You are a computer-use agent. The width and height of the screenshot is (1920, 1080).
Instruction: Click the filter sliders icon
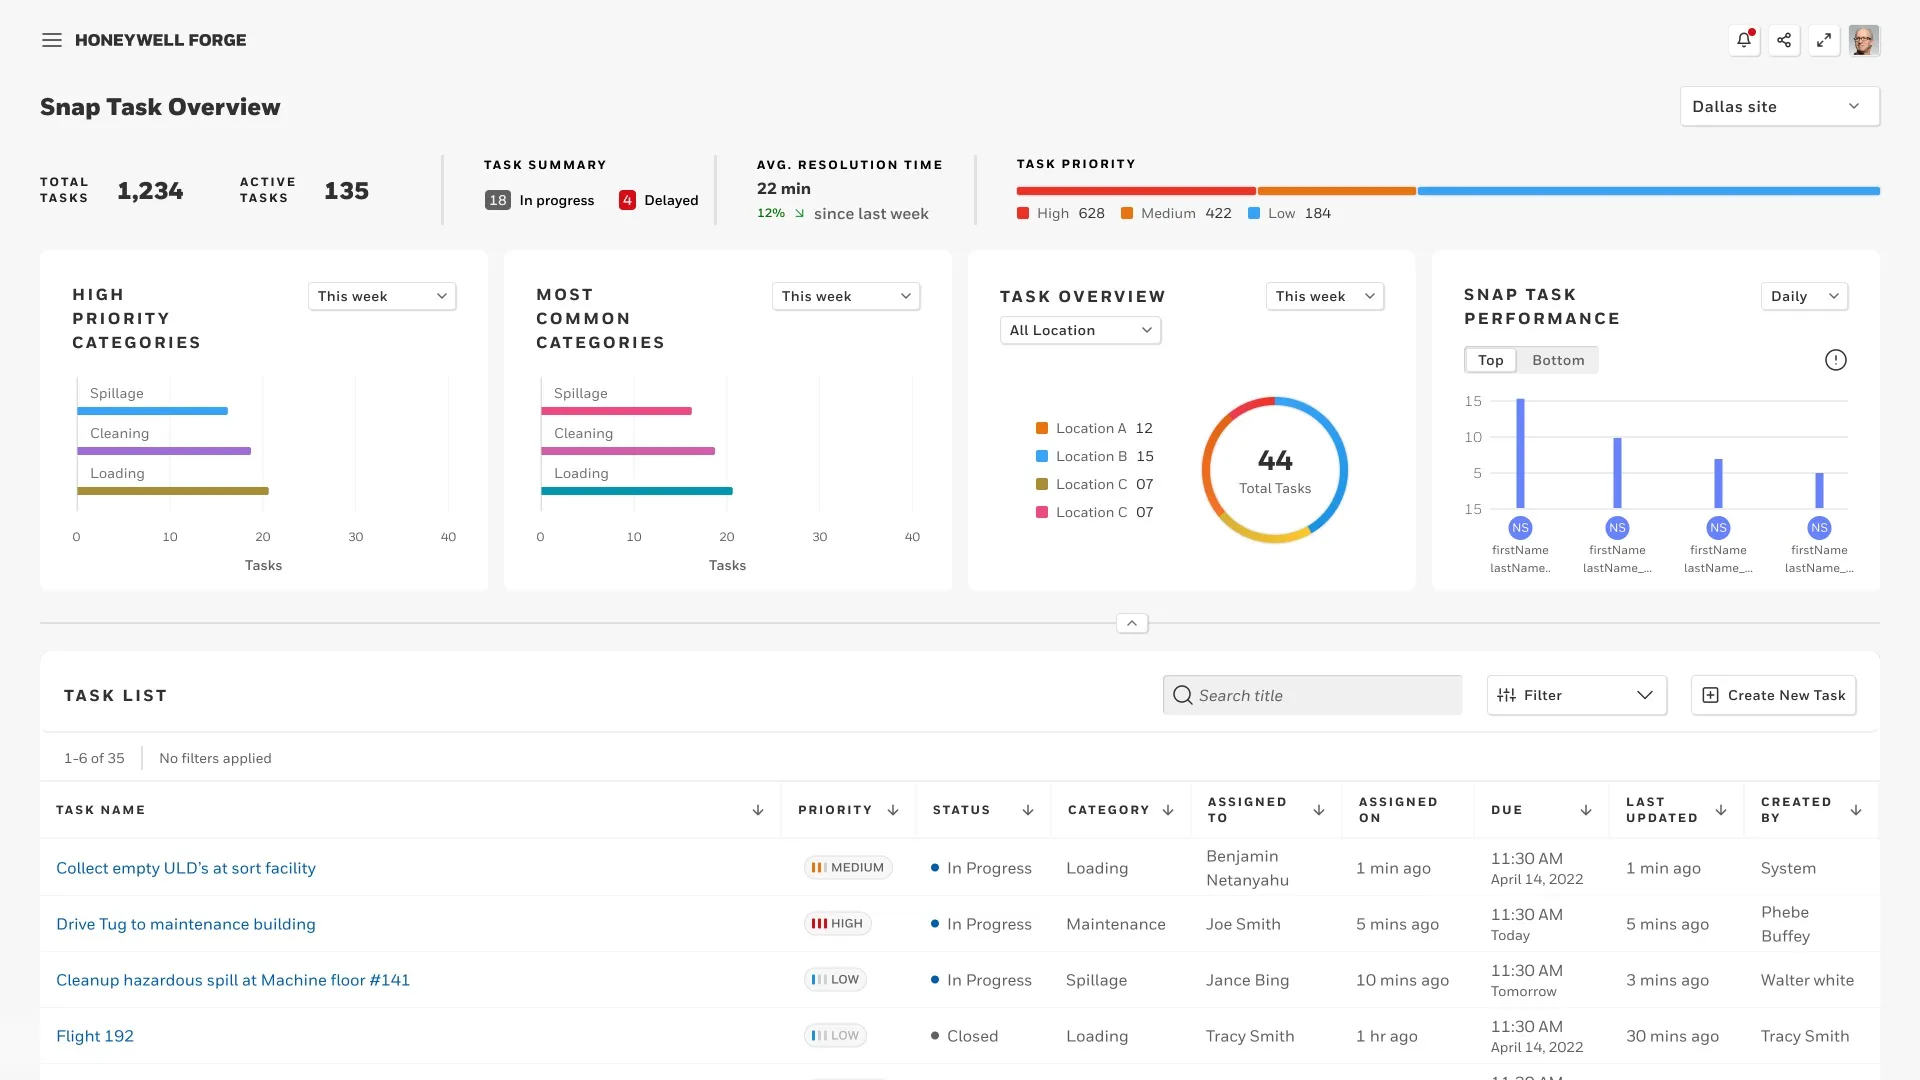click(x=1507, y=695)
